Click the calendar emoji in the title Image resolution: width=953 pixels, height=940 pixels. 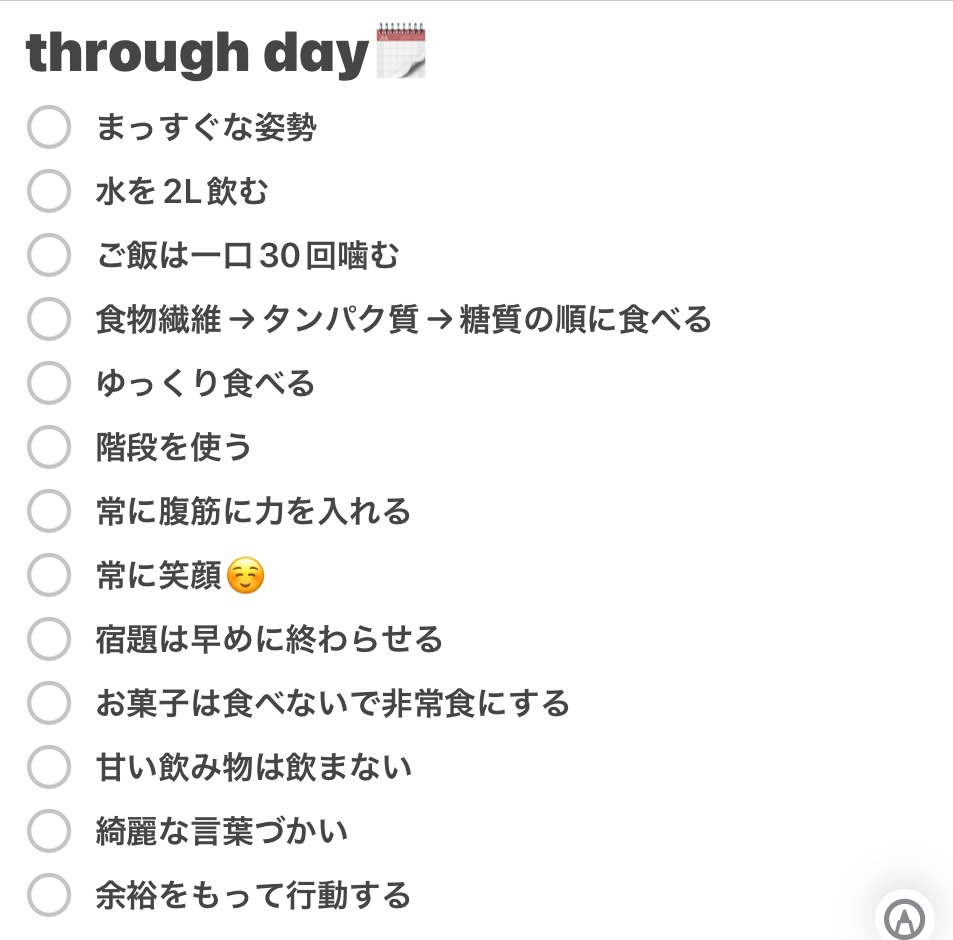[x=401, y=54]
